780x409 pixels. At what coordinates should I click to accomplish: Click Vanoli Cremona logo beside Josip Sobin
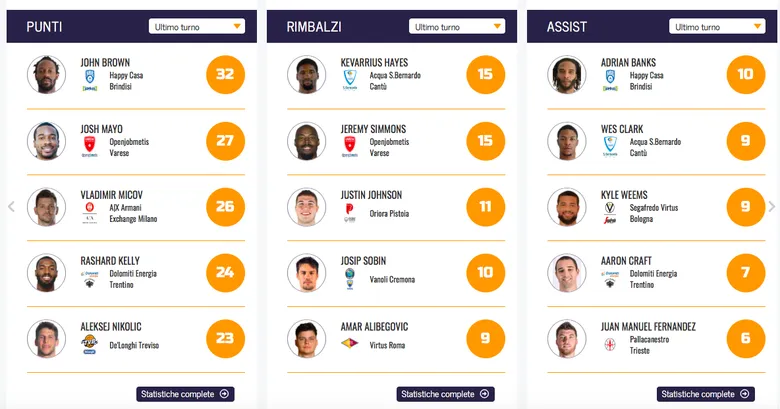[350, 279]
